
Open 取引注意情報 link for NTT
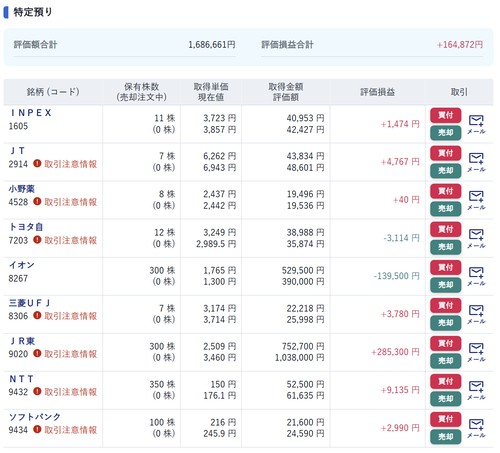71,392
